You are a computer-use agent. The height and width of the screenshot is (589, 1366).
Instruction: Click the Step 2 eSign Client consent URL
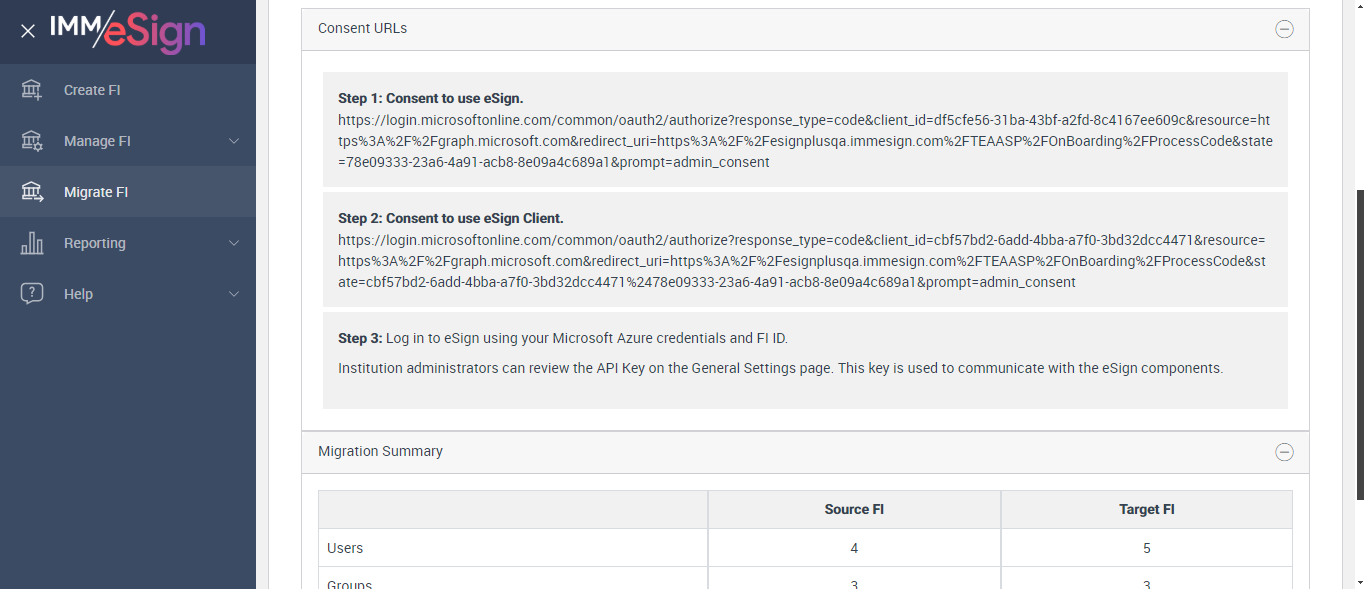[x=805, y=261]
